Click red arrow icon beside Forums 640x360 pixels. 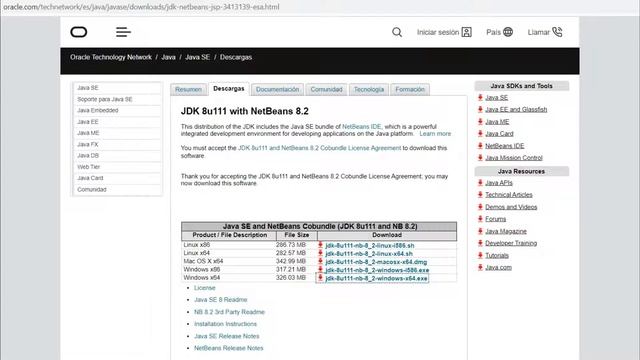pos(480,219)
